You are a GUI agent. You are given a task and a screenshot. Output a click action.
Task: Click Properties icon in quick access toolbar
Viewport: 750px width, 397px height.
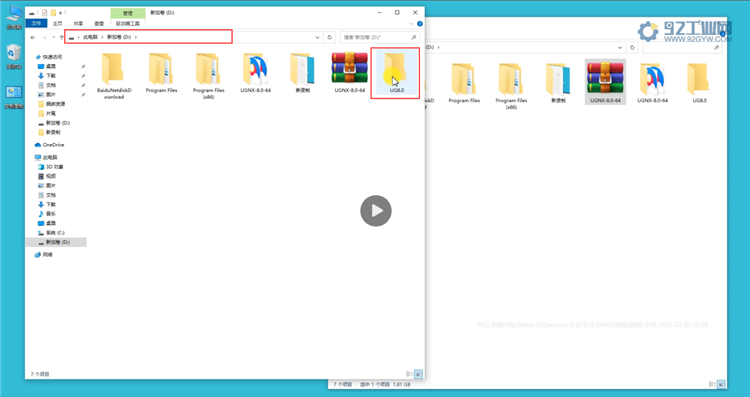pos(44,12)
